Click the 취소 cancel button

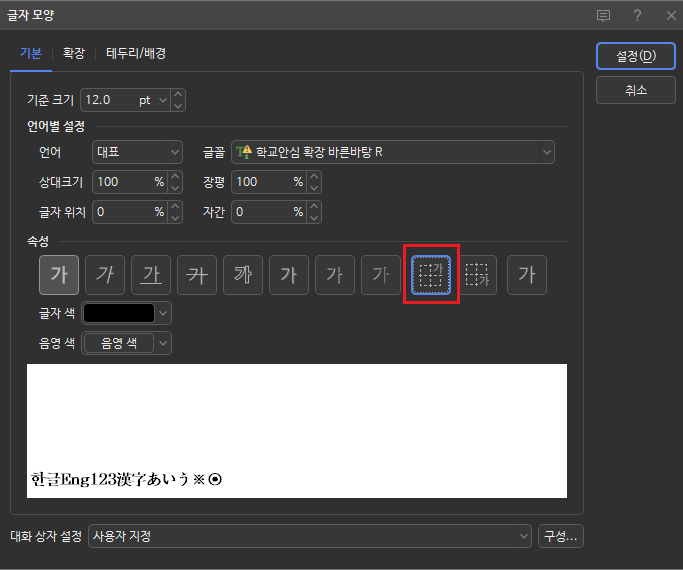[x=635, y=90]
